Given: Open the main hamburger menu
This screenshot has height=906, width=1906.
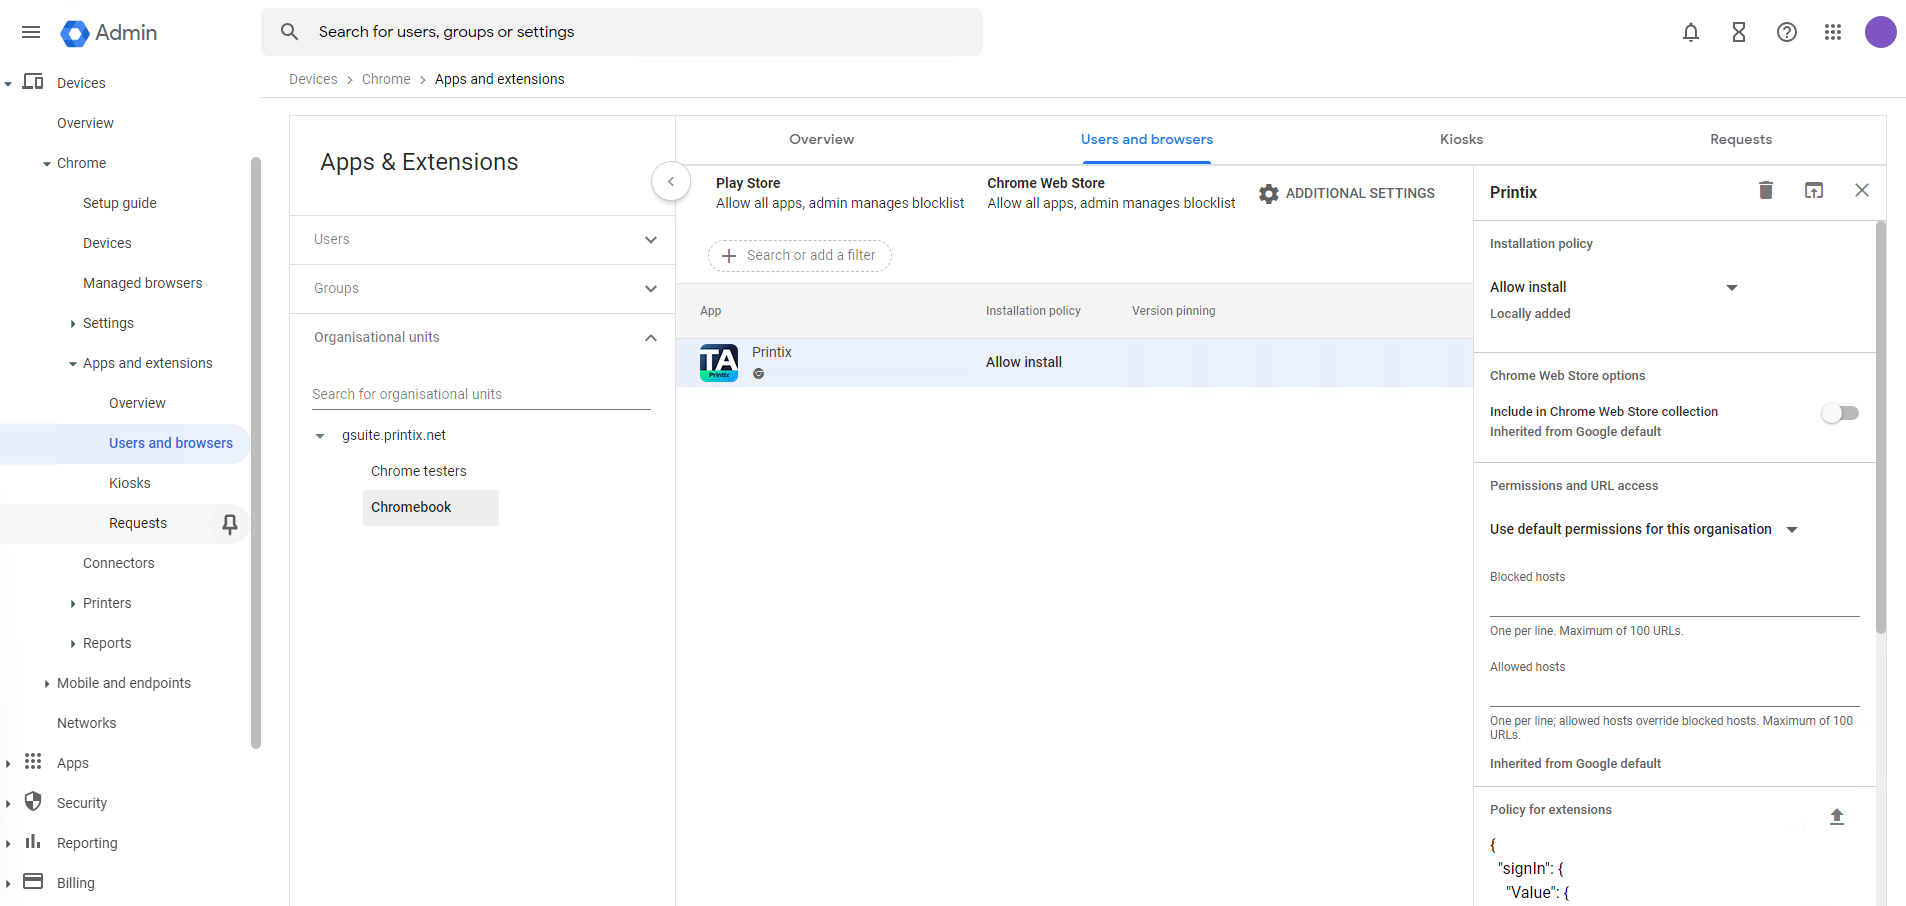Looking at the screenshot, I should [x=31, y=32].
